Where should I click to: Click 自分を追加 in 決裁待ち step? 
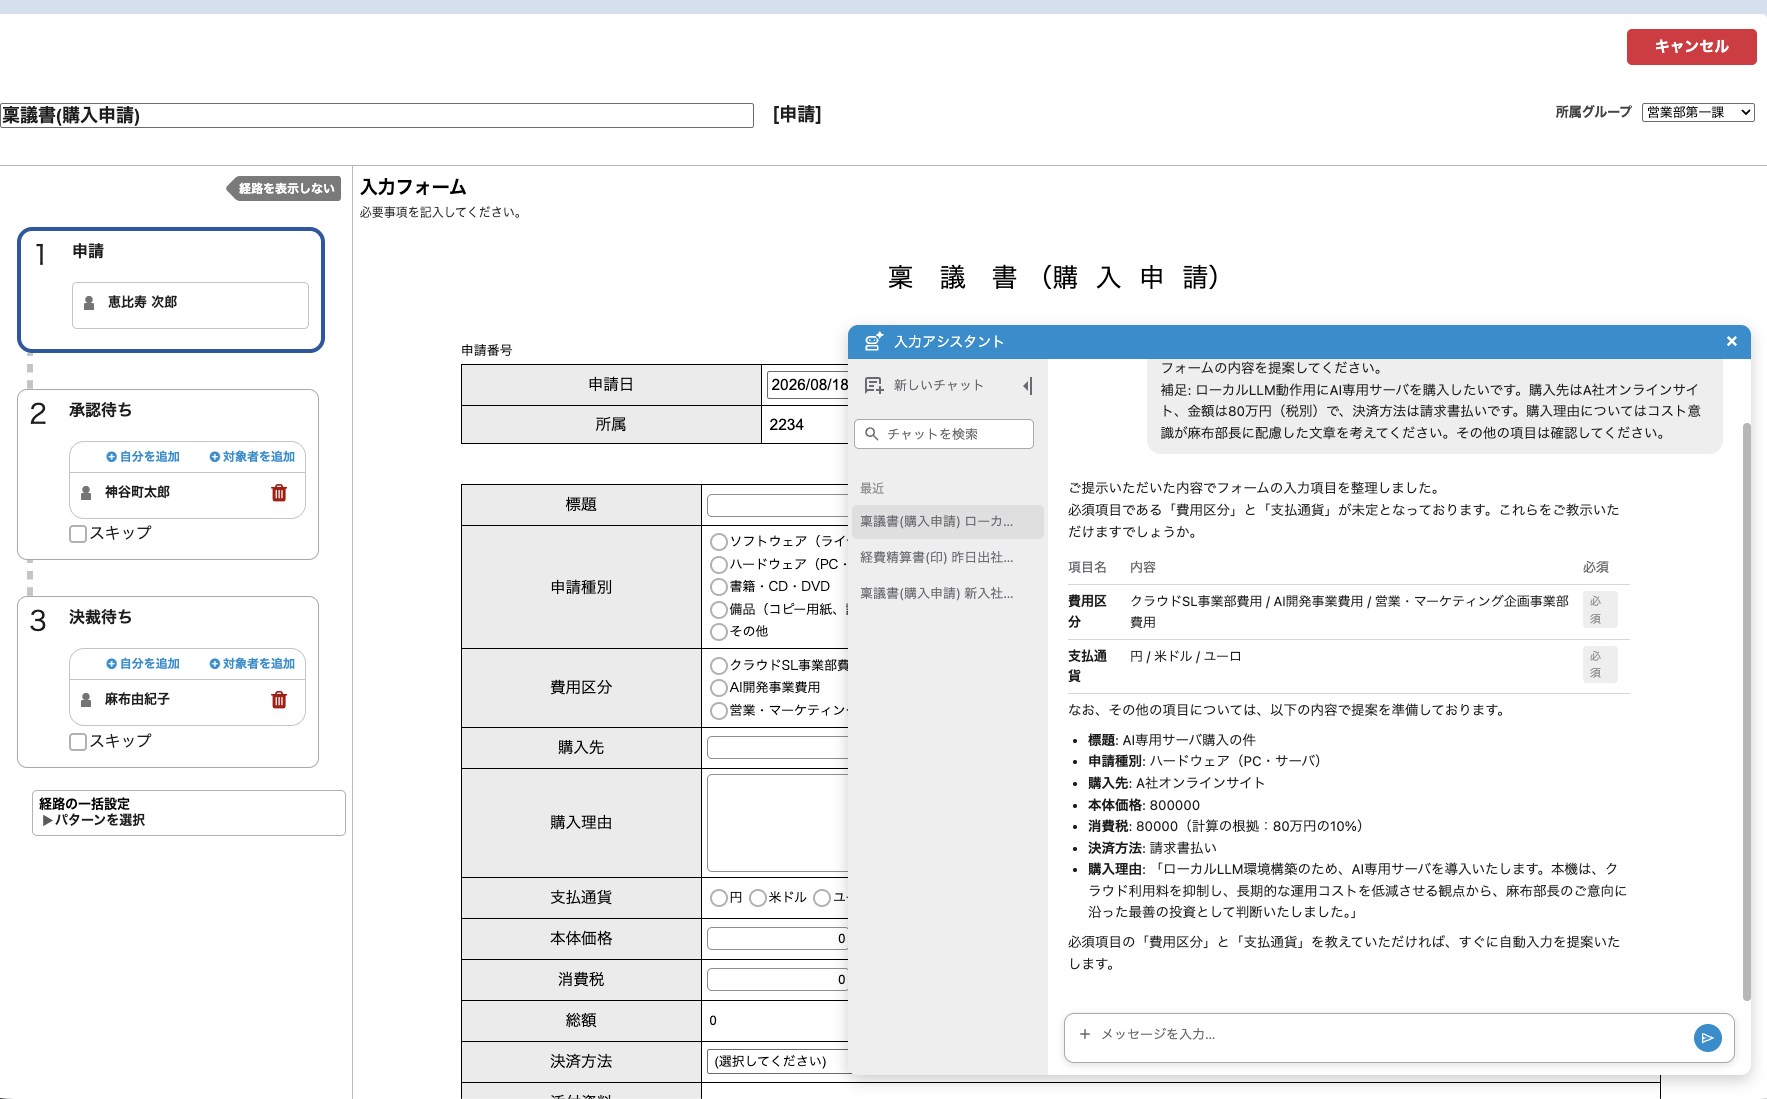coord(143,663)
